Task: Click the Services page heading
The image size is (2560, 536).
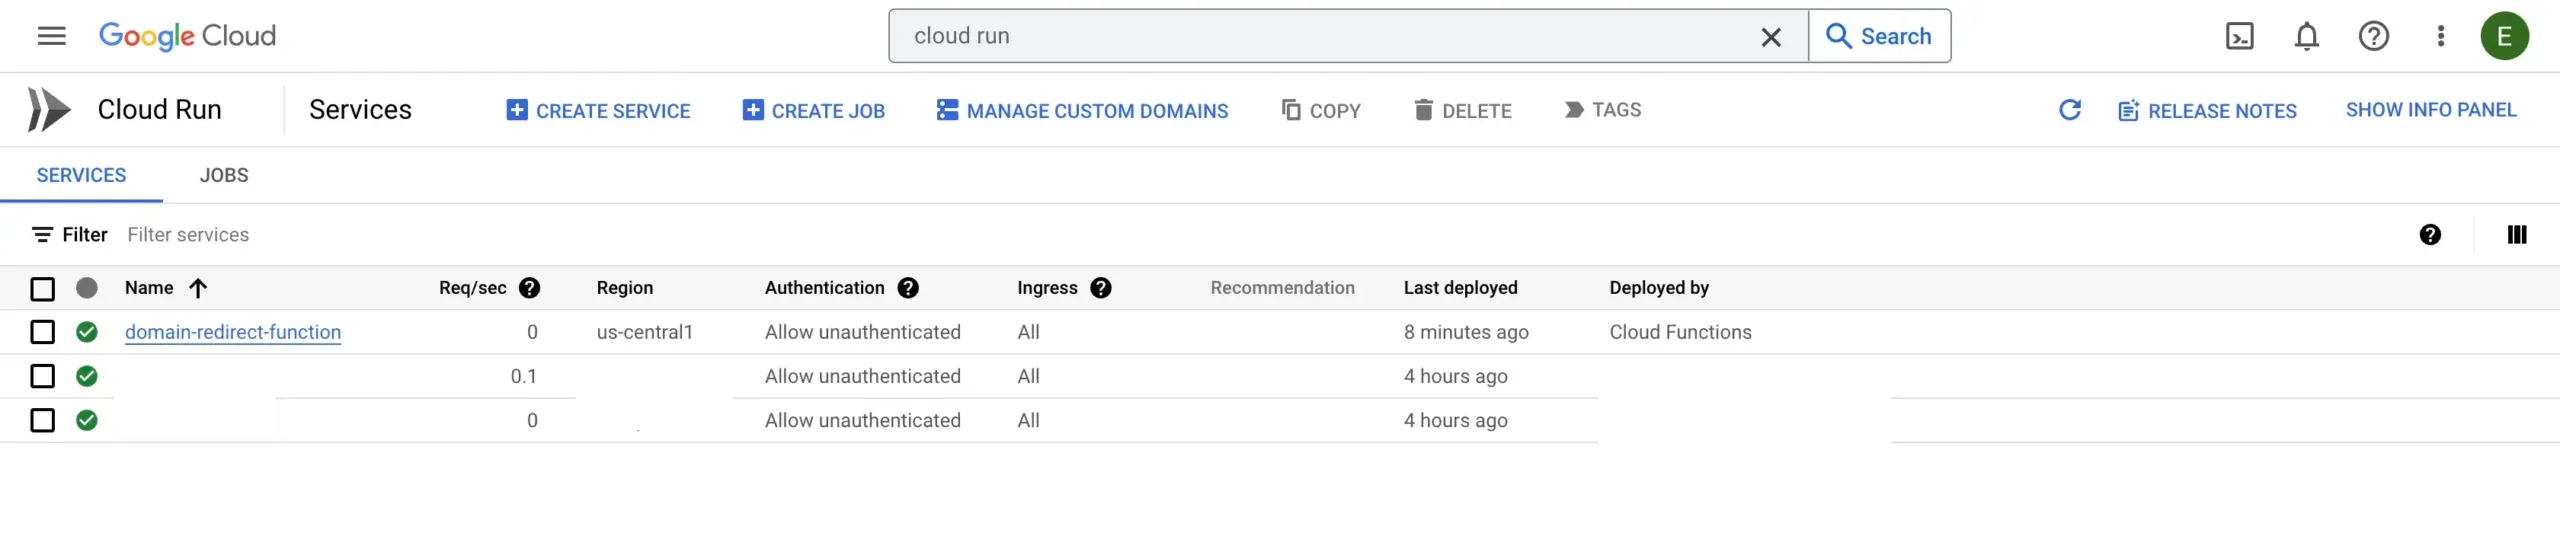Action: click(360, 110)
